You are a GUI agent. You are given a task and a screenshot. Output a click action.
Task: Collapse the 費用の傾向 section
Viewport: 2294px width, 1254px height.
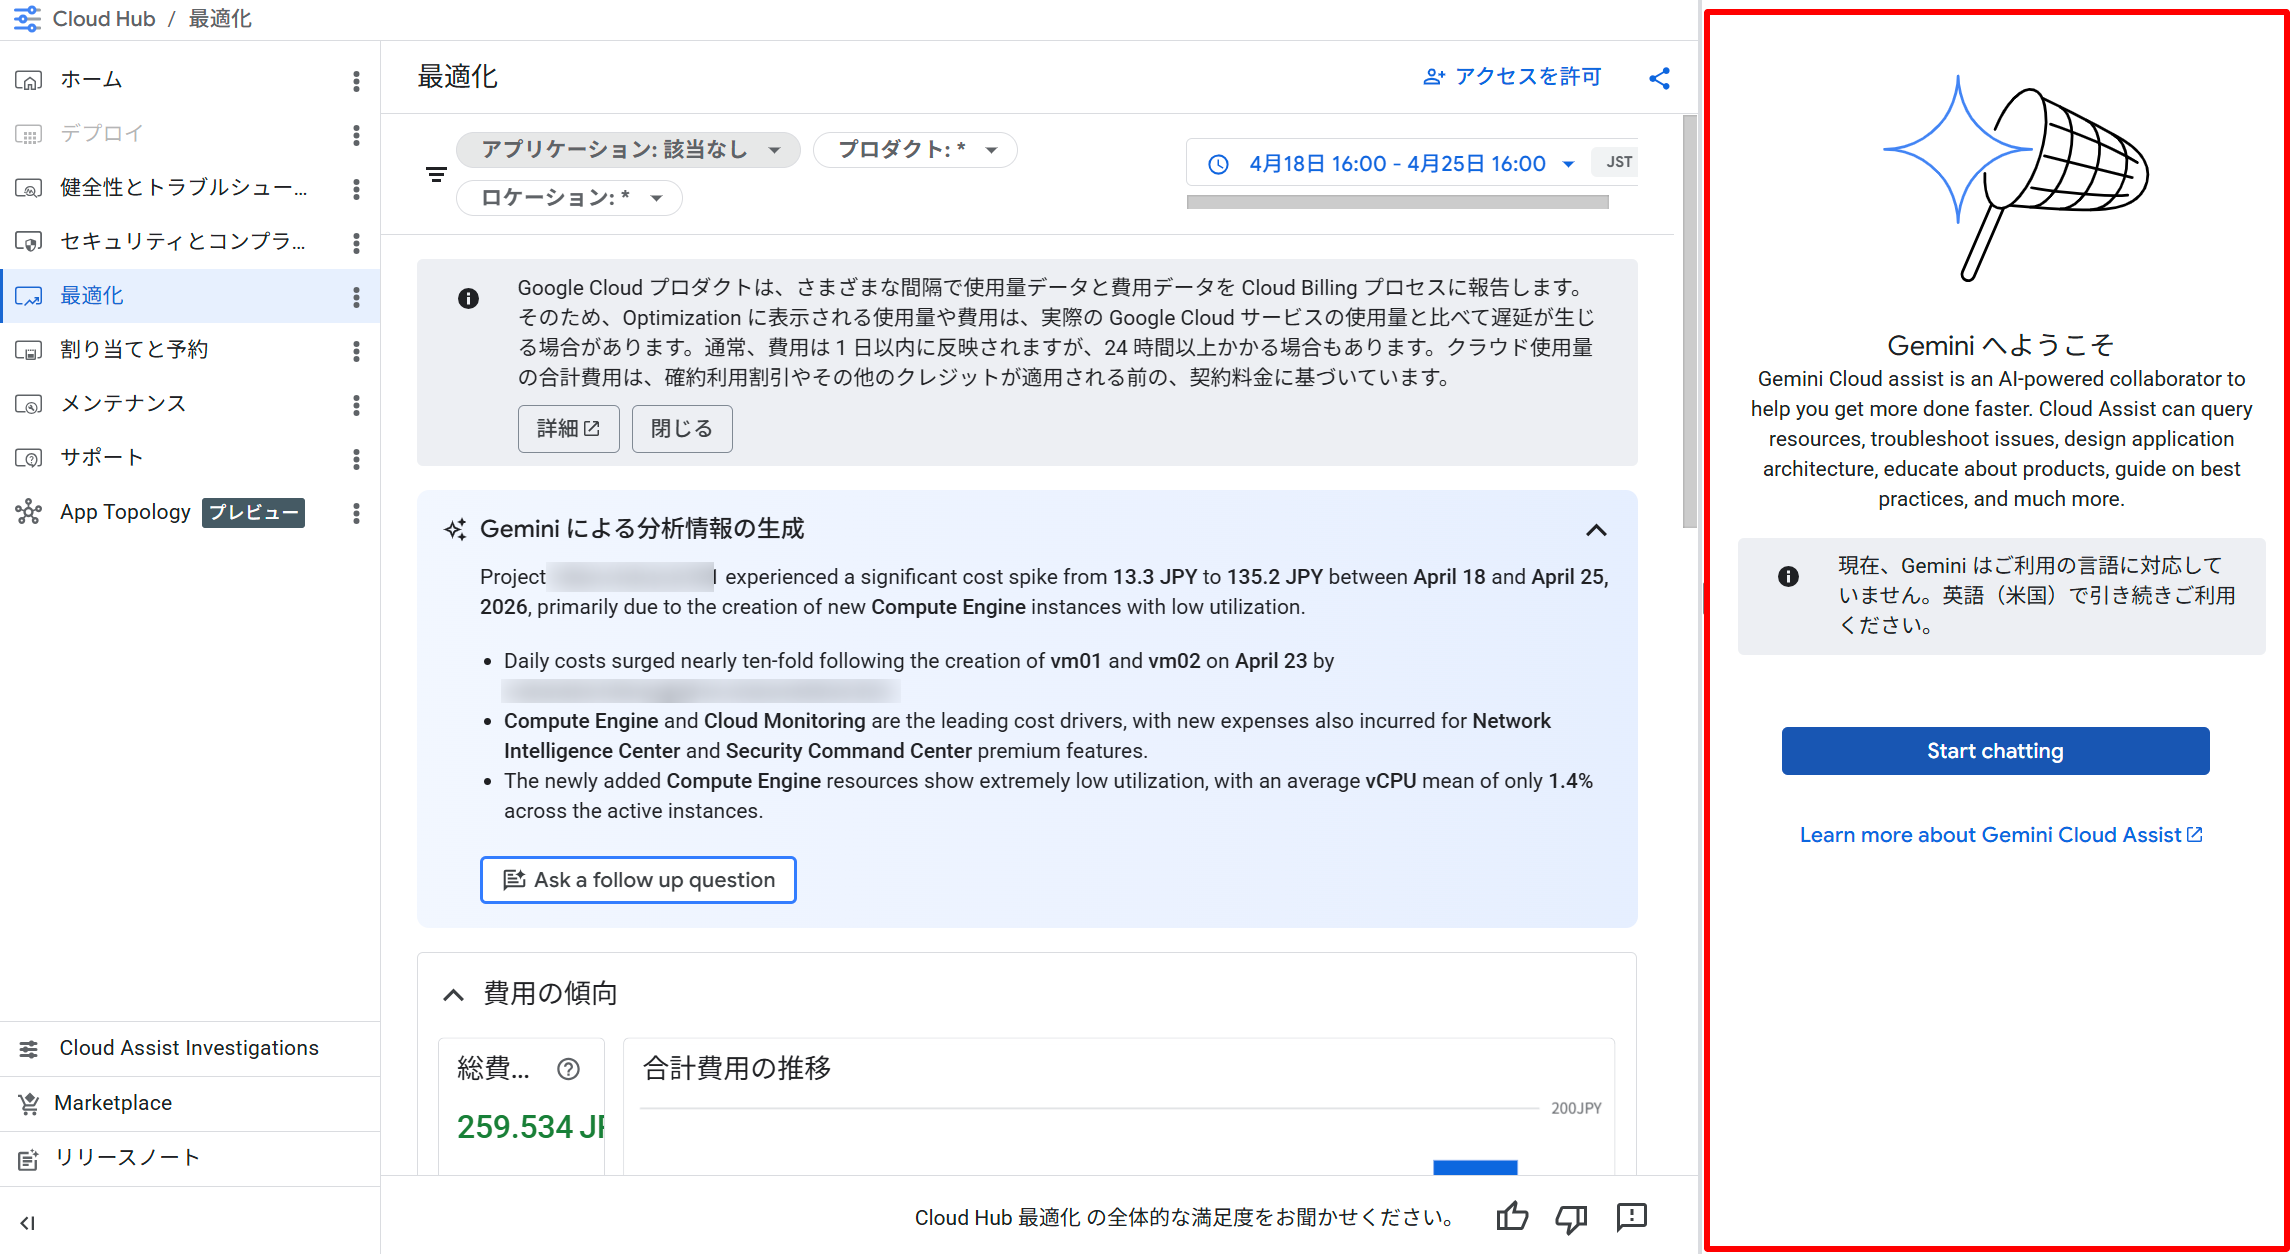(453, 994)
